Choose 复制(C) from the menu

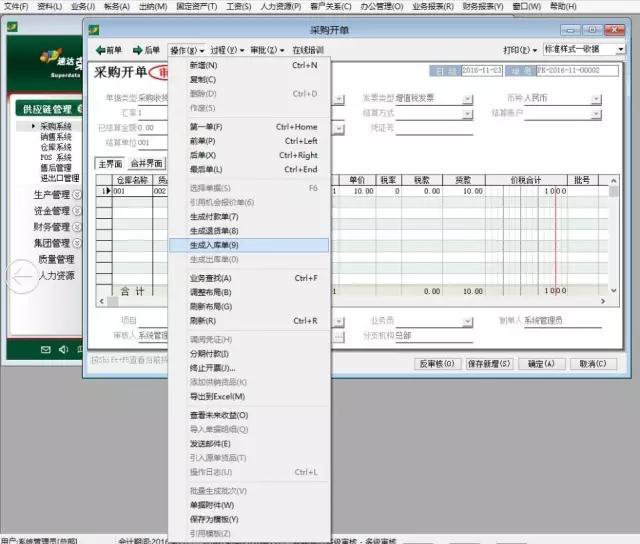249,80
